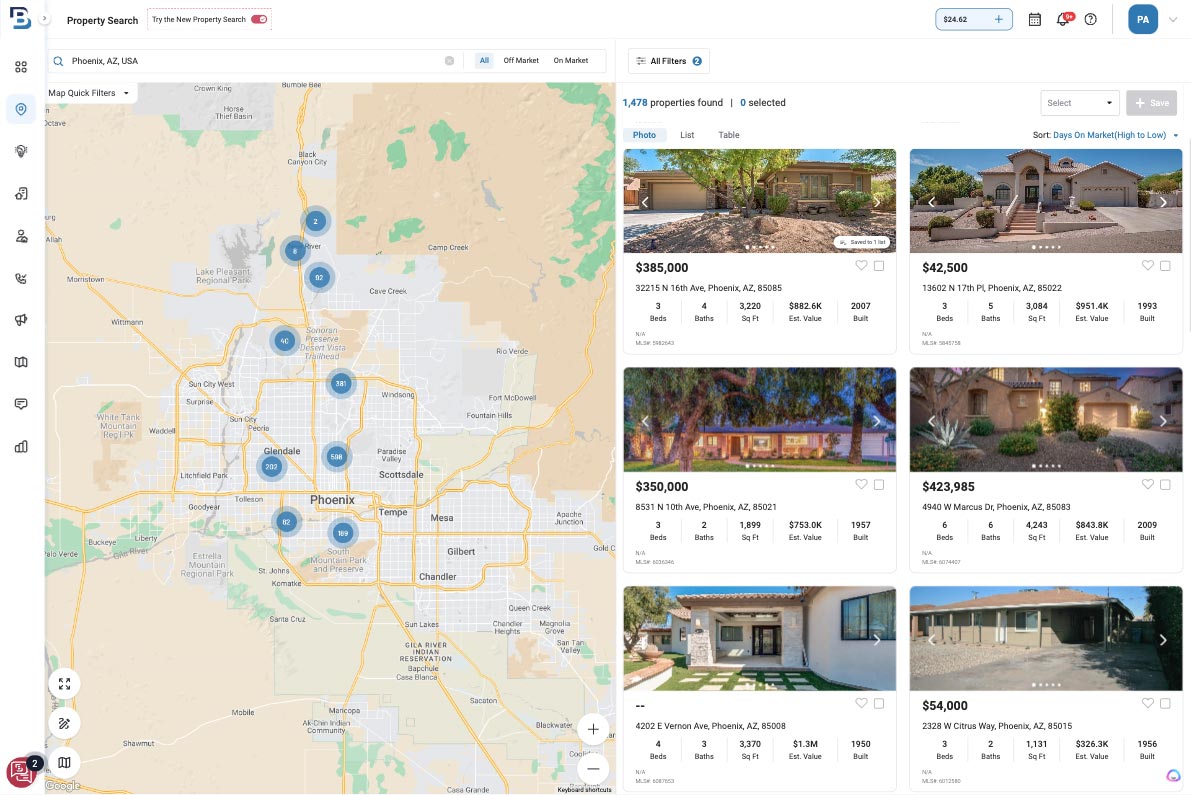Open the notifications bell with 9+ badge
The image size is (1191, 795).
(1062, 19)
